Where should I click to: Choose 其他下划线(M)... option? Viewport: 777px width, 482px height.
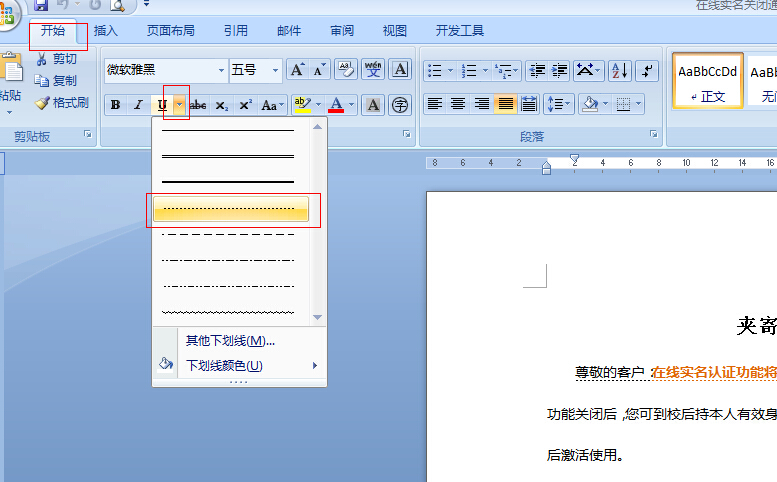pos(230,341)
